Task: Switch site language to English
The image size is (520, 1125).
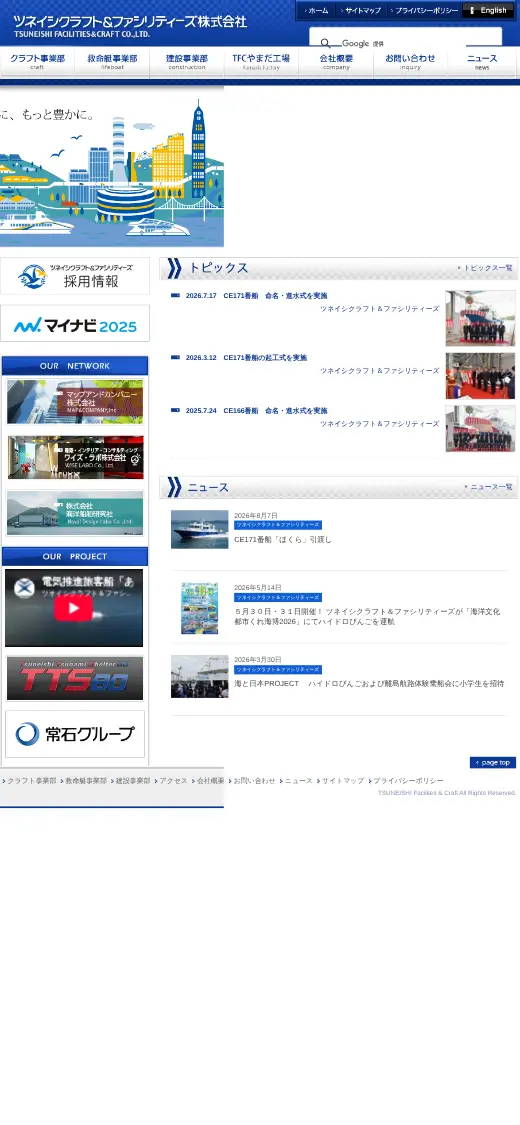Action: [x=488, y=11]
